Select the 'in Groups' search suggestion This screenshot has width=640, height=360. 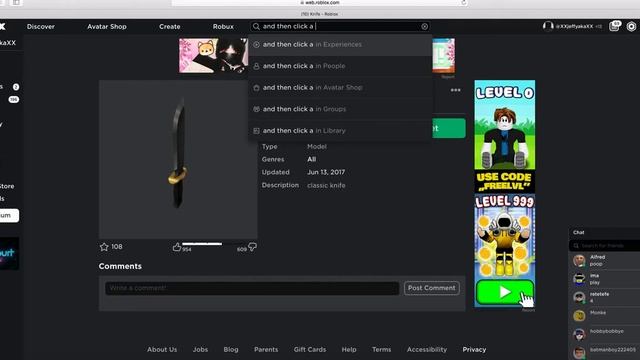point(340,109)
